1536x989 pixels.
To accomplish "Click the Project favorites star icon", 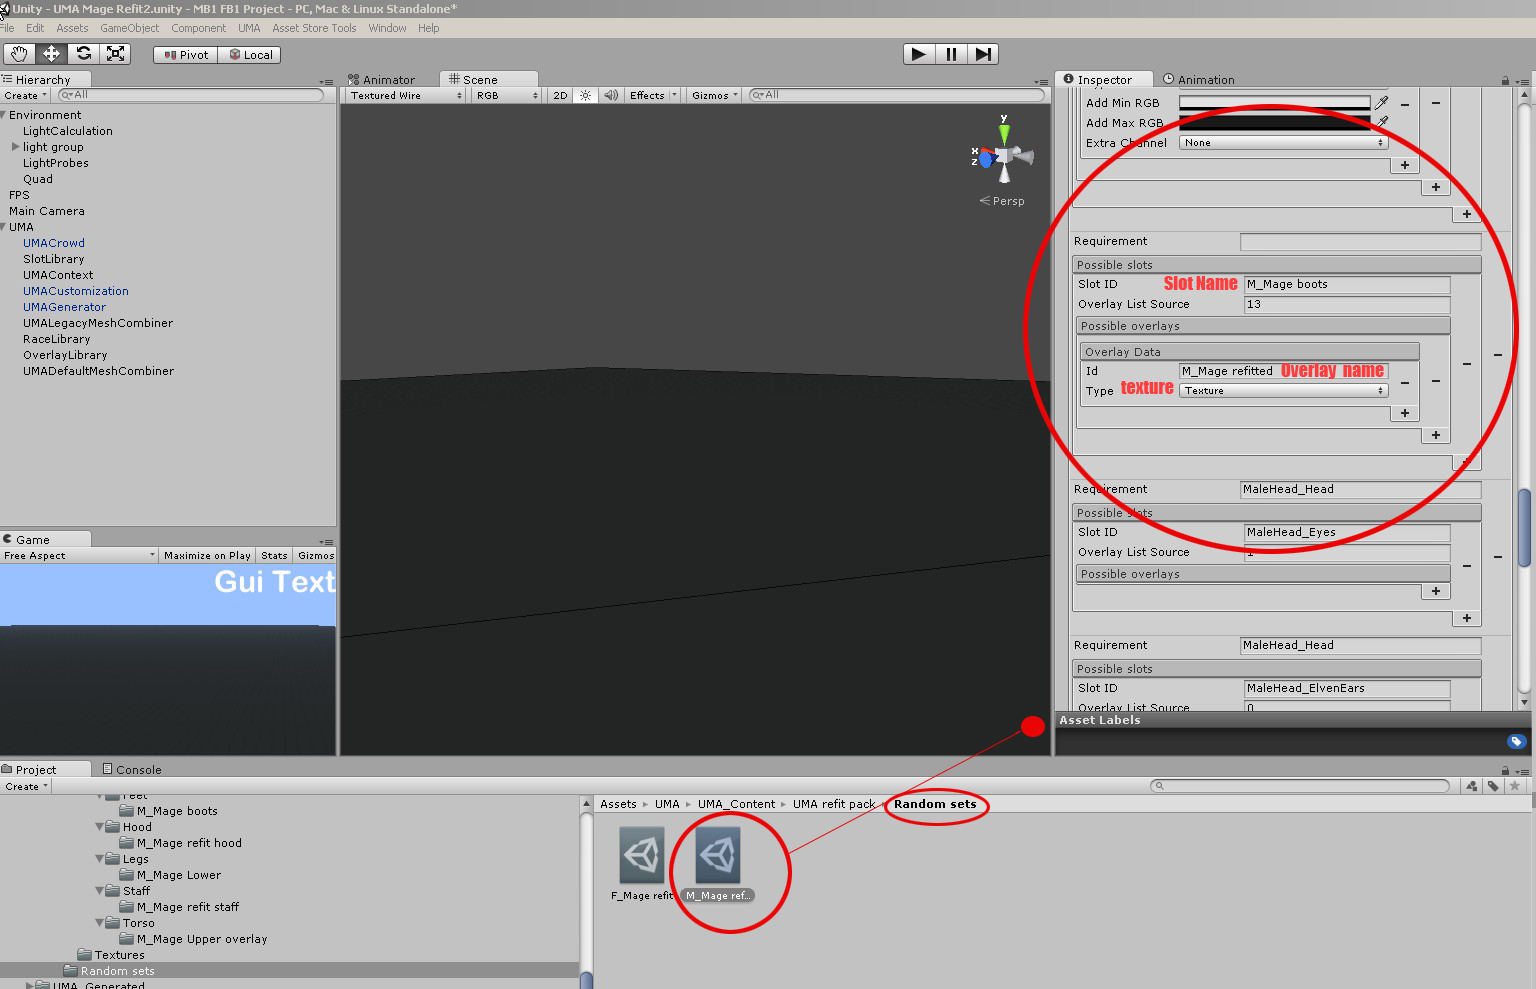I will click(x=1515, y=786).
